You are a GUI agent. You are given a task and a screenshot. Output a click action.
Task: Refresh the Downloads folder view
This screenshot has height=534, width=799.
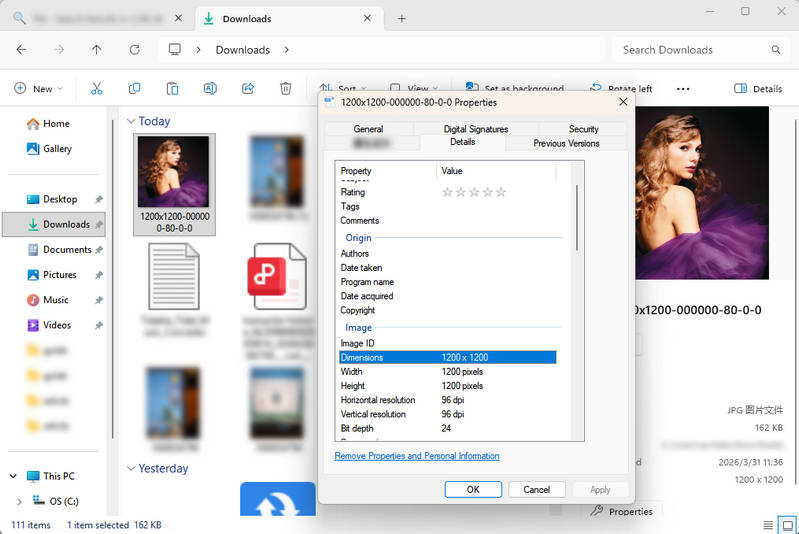[134, 49]
